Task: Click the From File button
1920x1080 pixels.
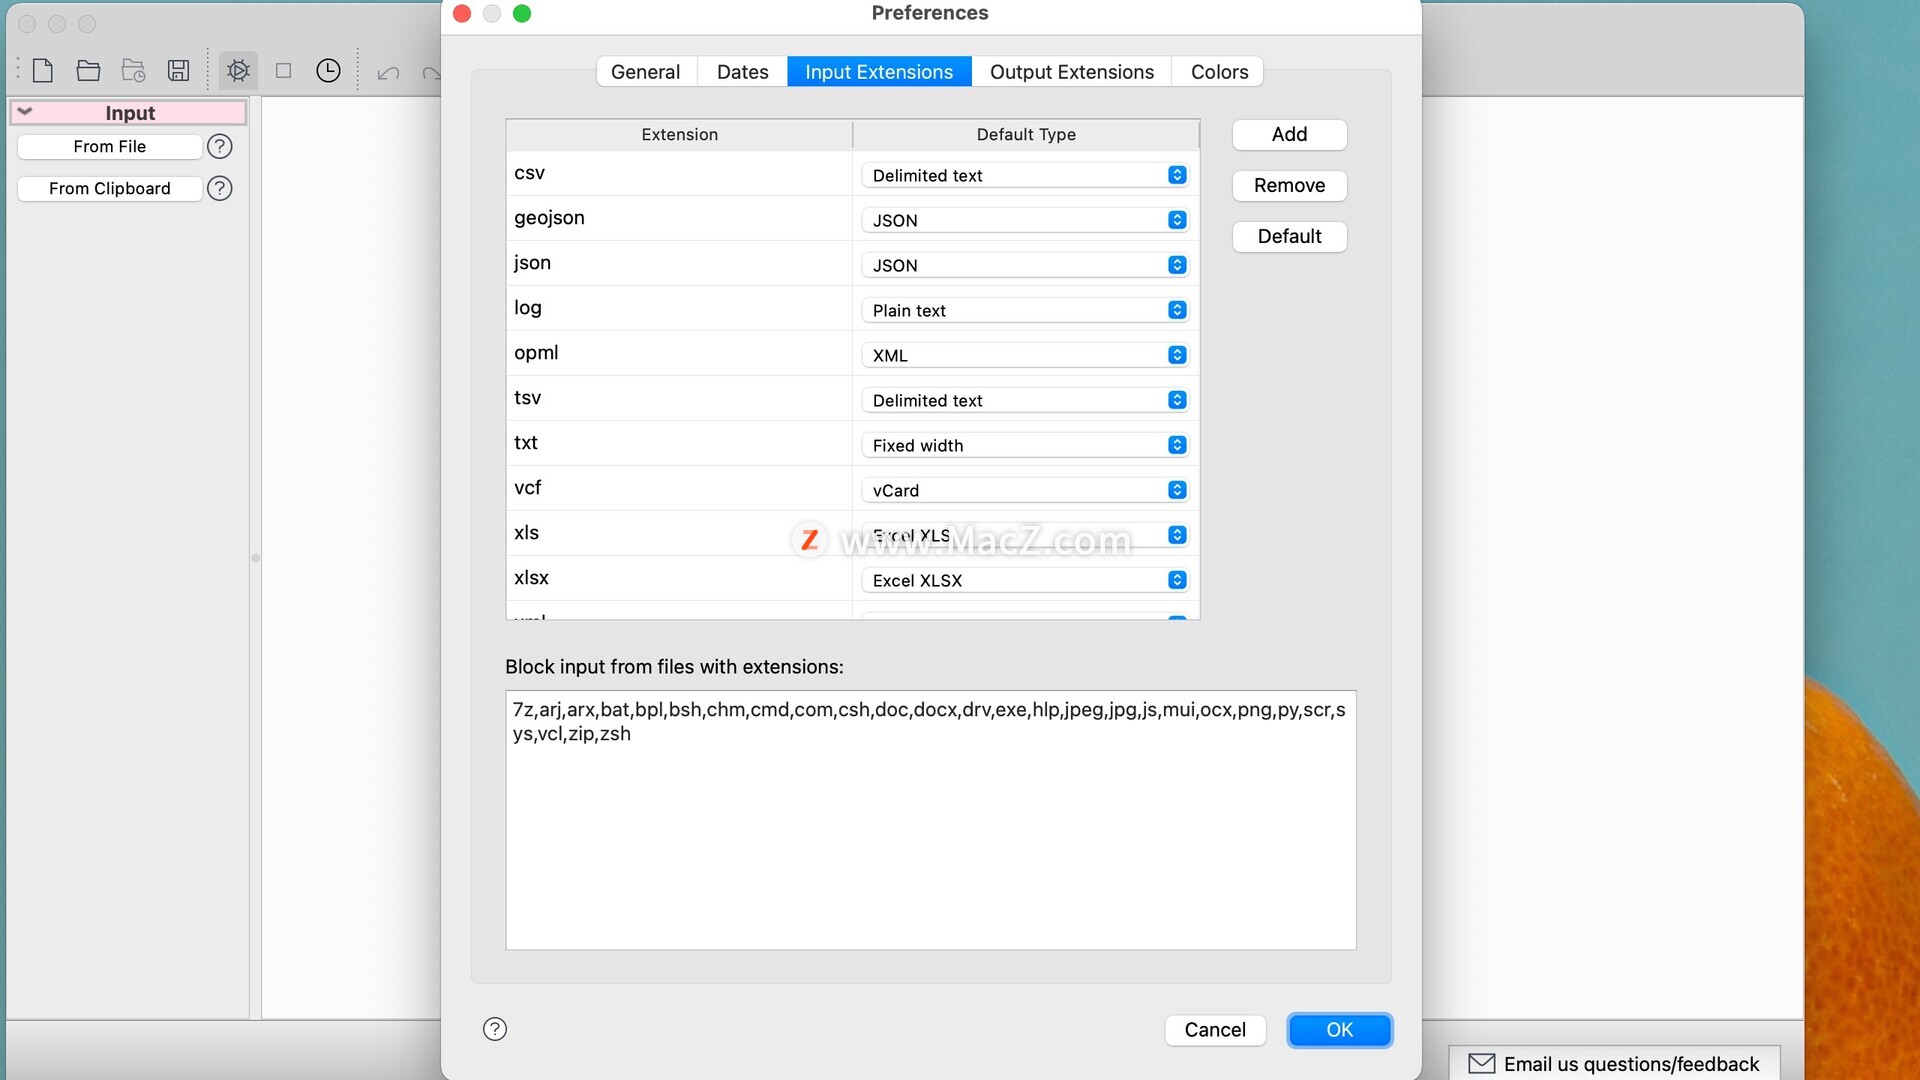Action: pyautogui.click(x=110, y=147)
